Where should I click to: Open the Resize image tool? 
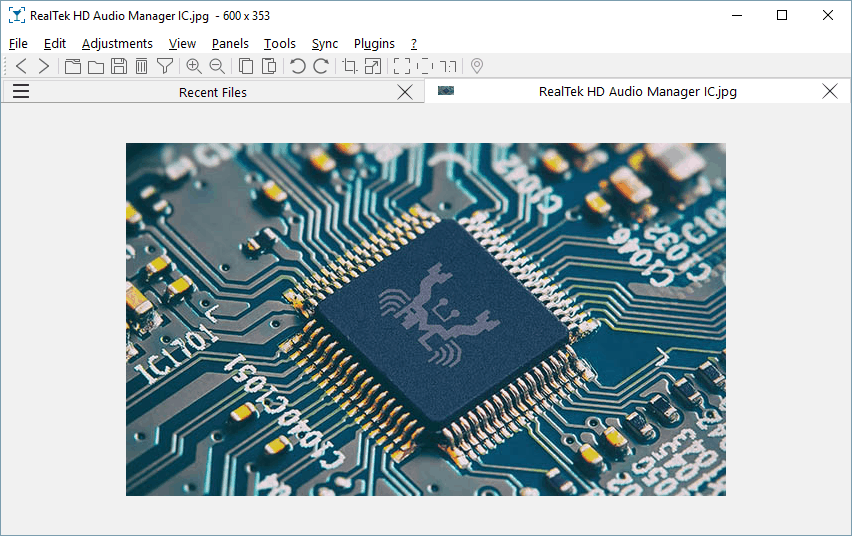pos(373,66)
